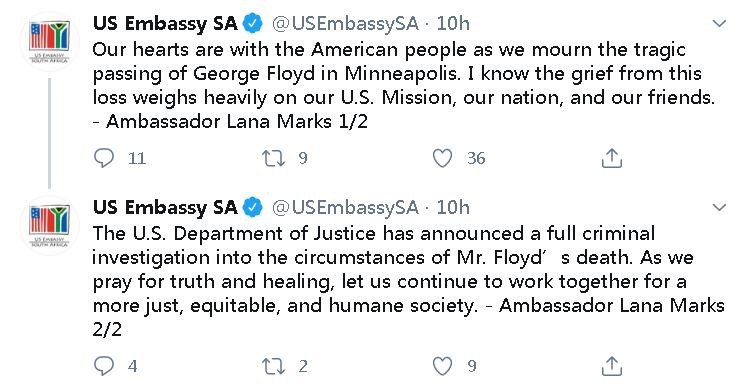Like the second tweet with 9 likes
The height and width of the screenshot is (390, 748).
coord(442,366)
